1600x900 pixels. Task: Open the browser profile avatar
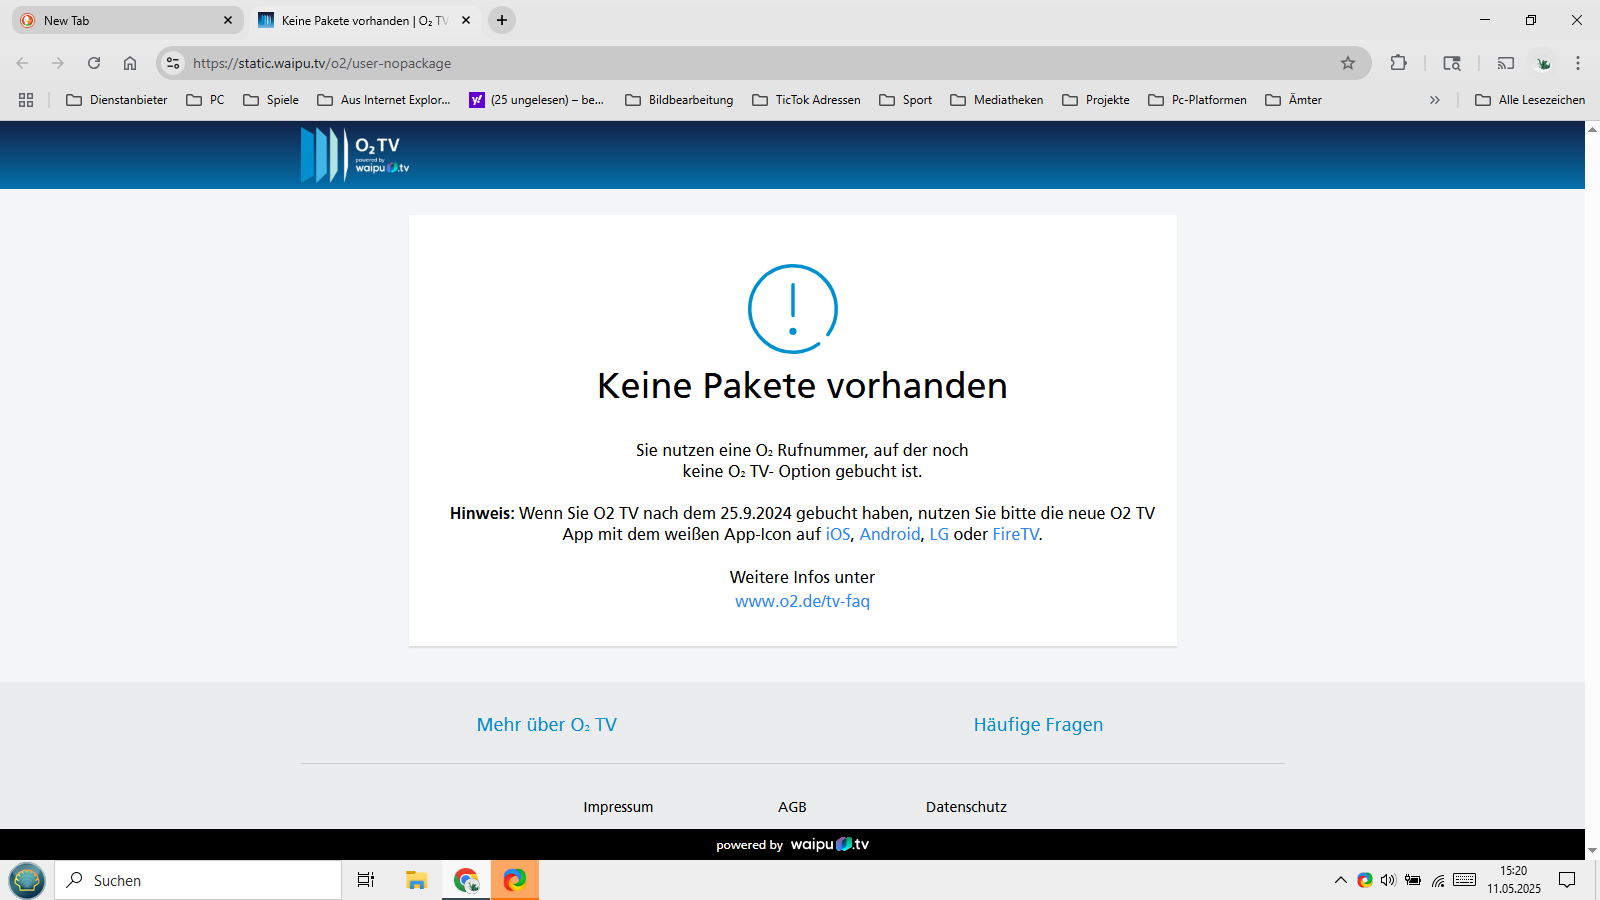(x=1544, y=63)
